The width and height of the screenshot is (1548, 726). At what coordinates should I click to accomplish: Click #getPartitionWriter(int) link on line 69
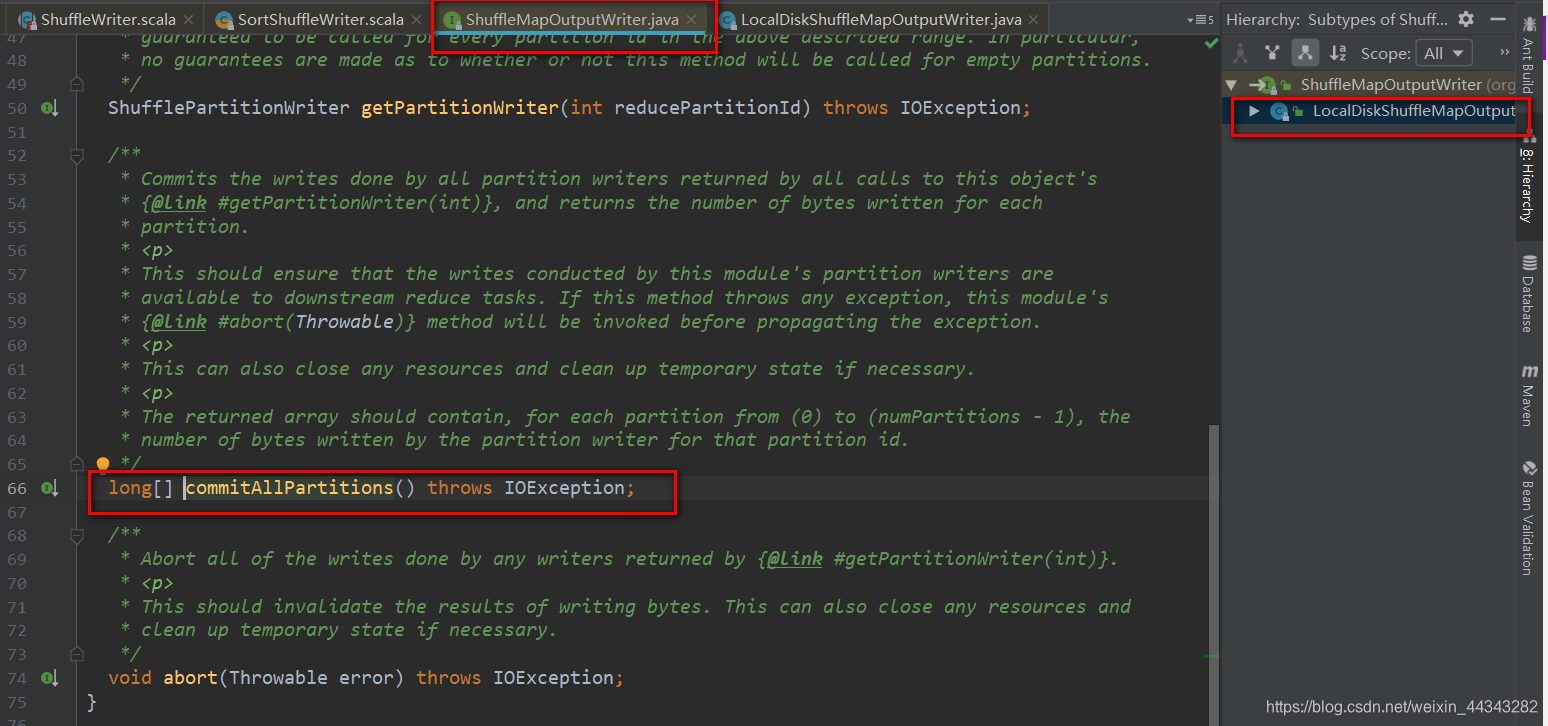tap(965, 559)
